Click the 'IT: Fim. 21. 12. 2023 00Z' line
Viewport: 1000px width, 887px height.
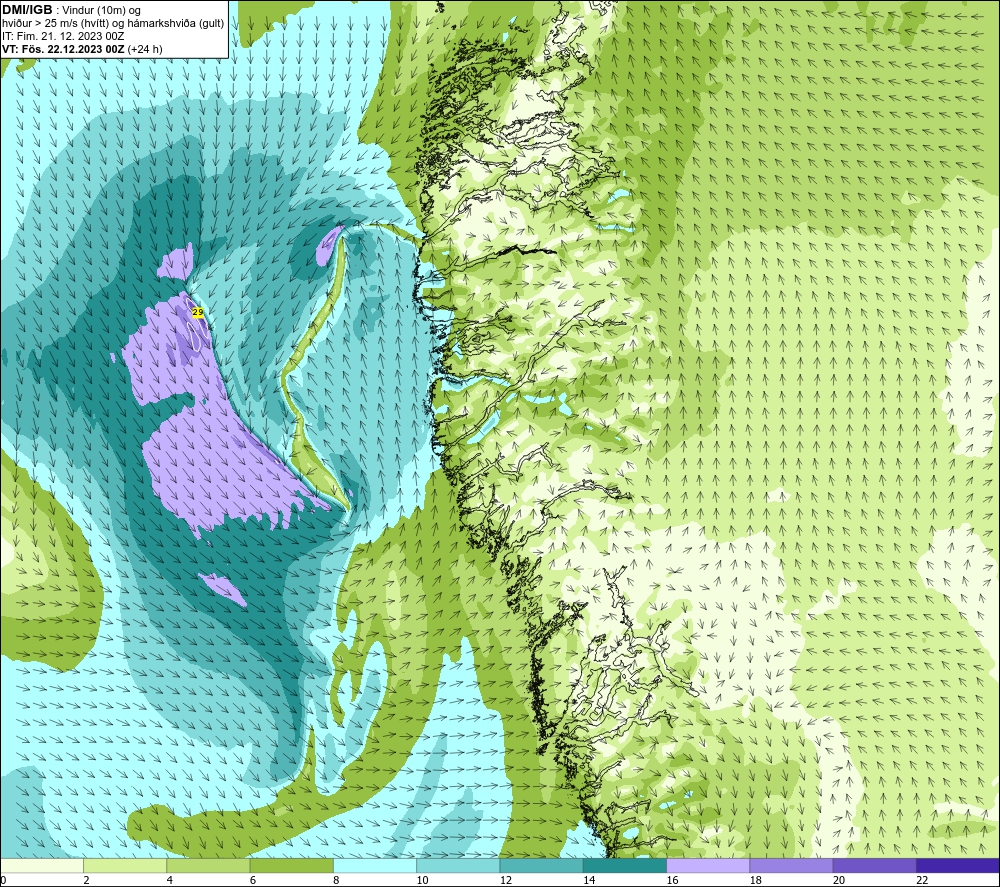click(63, 36)
